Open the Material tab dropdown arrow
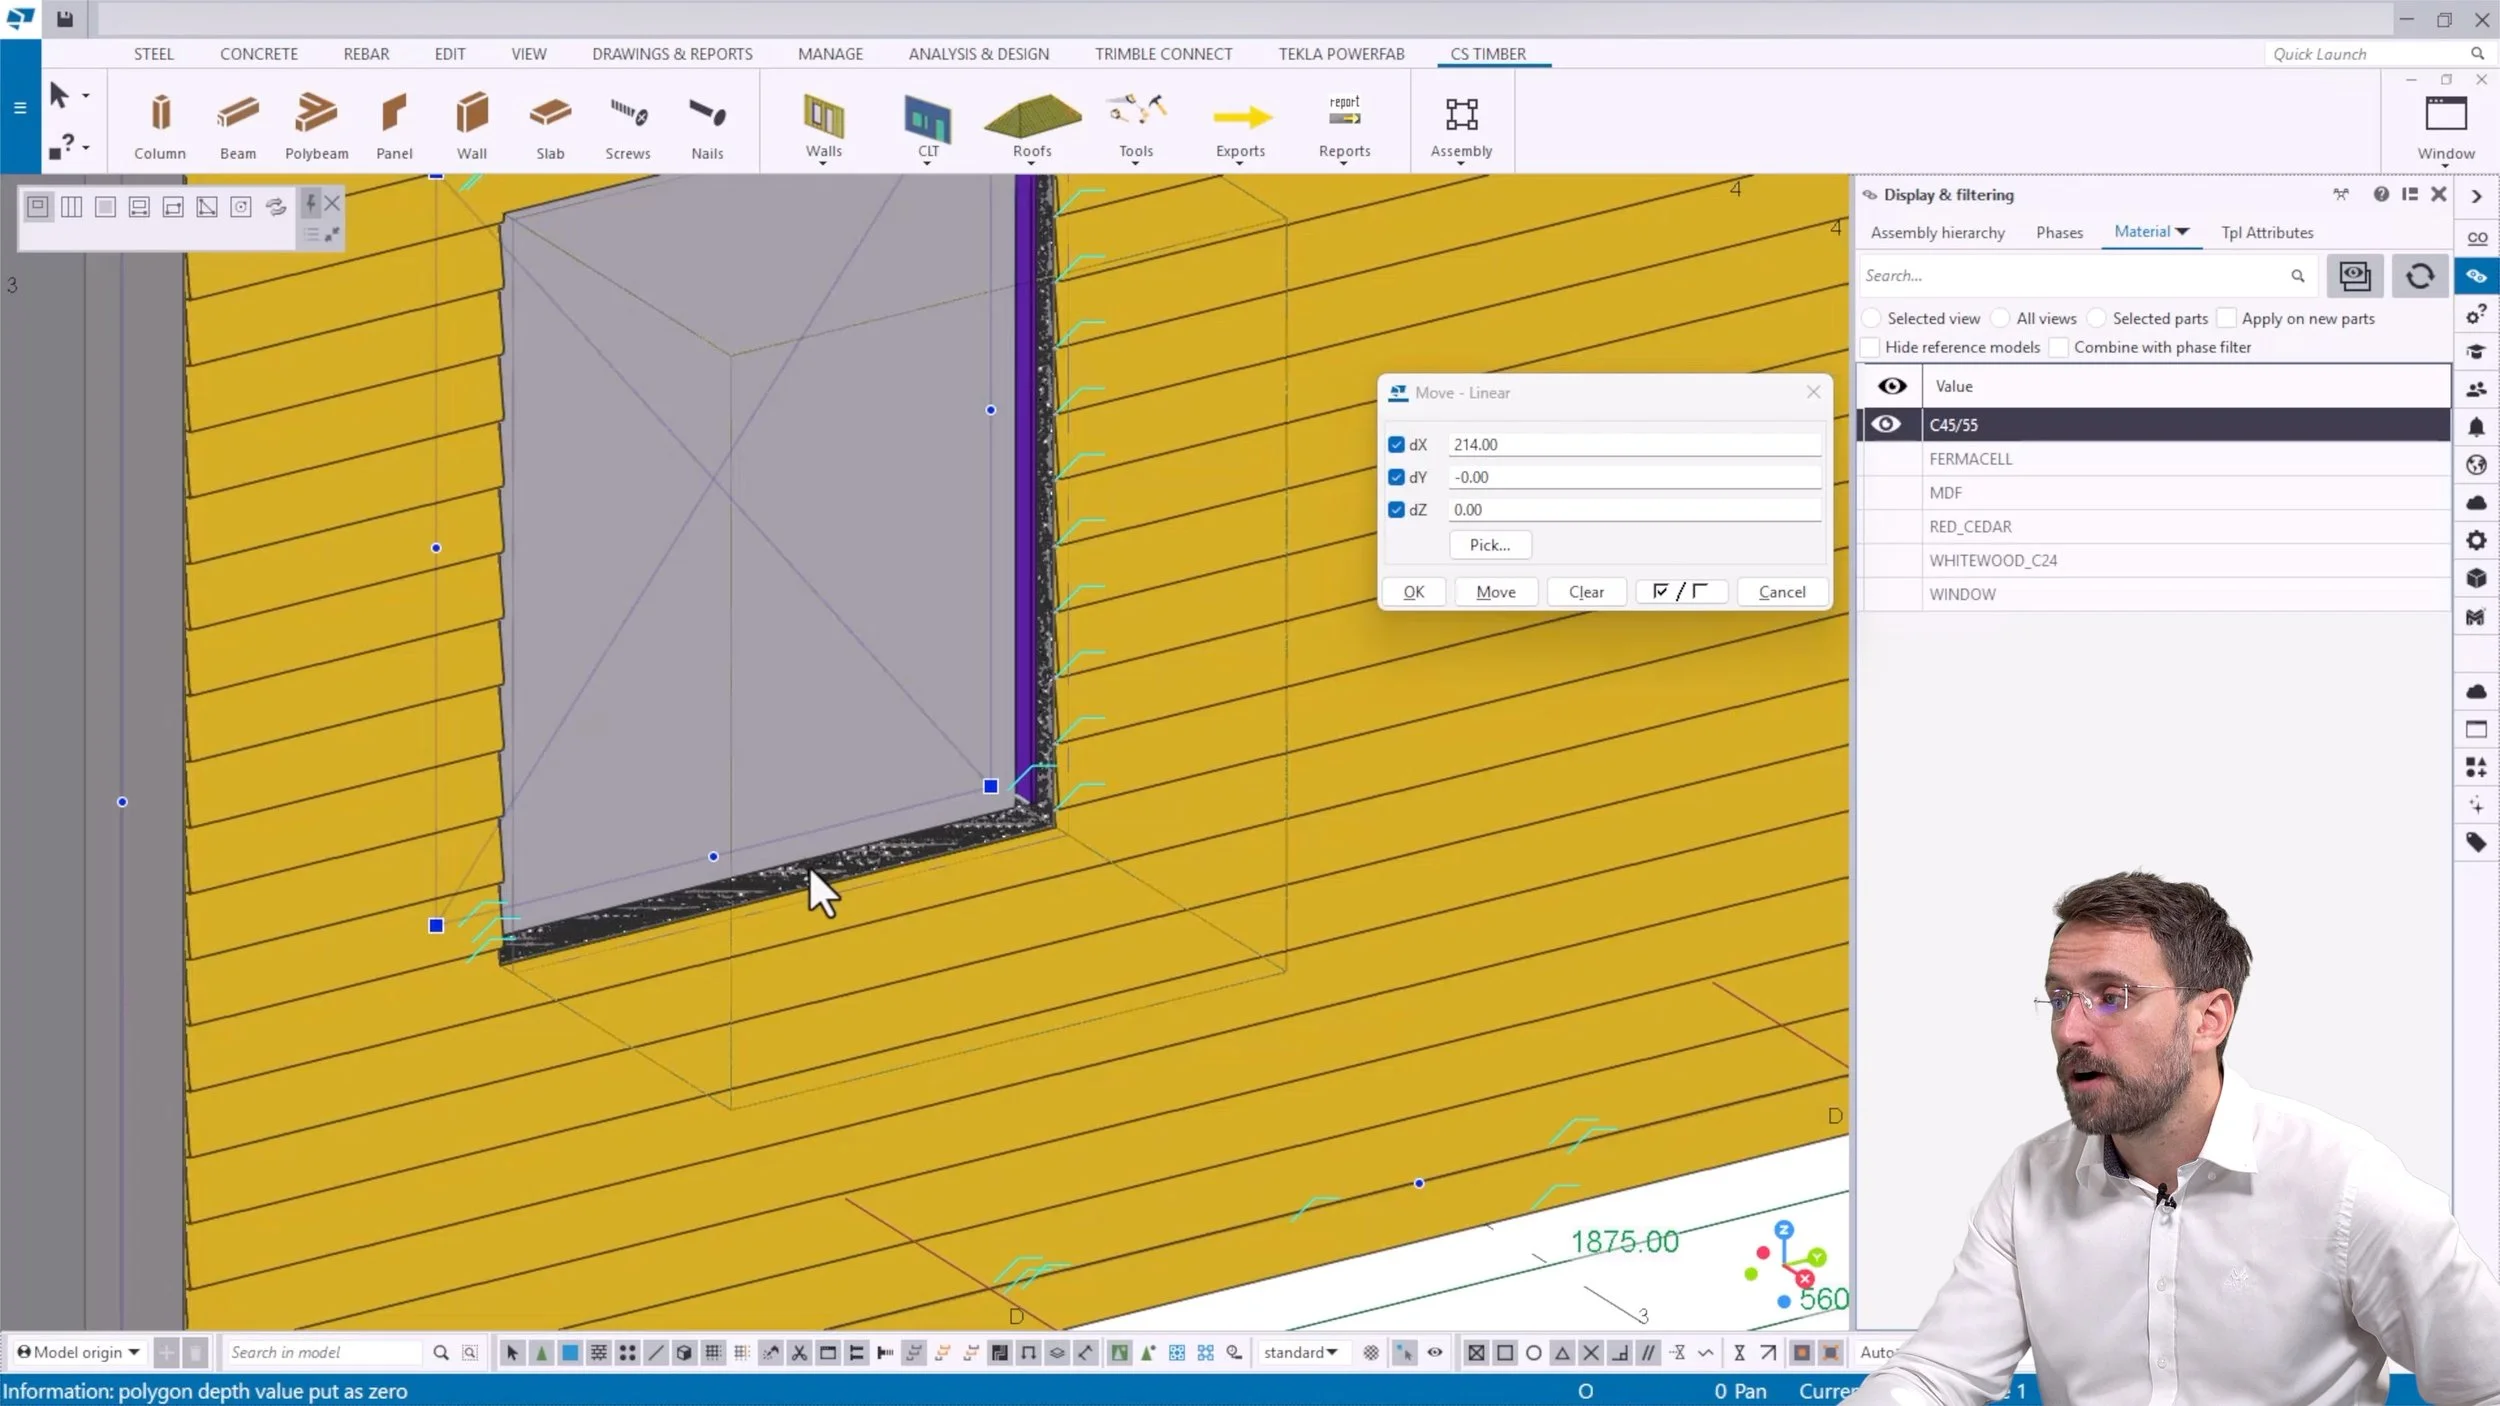Image resolution: width=2500 pixels, height=1406 pixels. point(2182,231)
